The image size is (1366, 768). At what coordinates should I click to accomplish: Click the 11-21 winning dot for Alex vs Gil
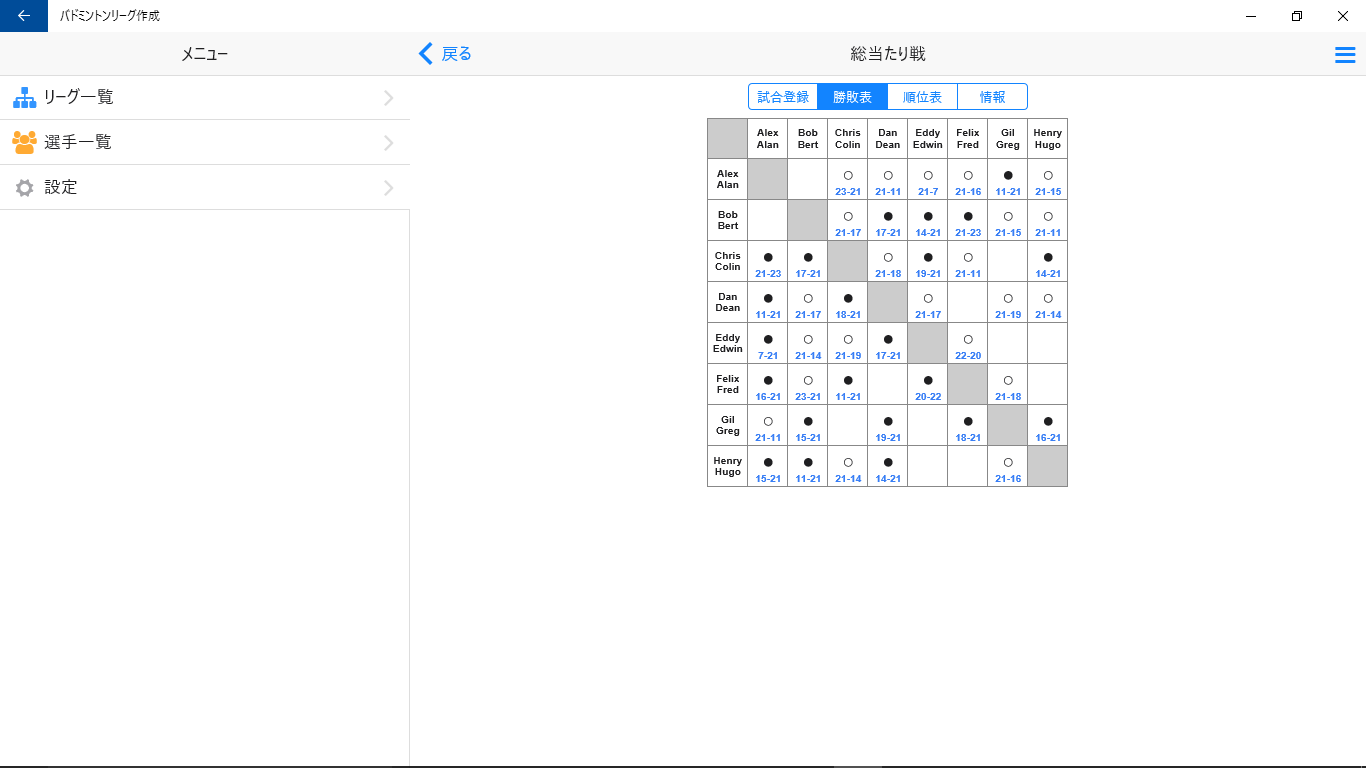[1007, 173]
